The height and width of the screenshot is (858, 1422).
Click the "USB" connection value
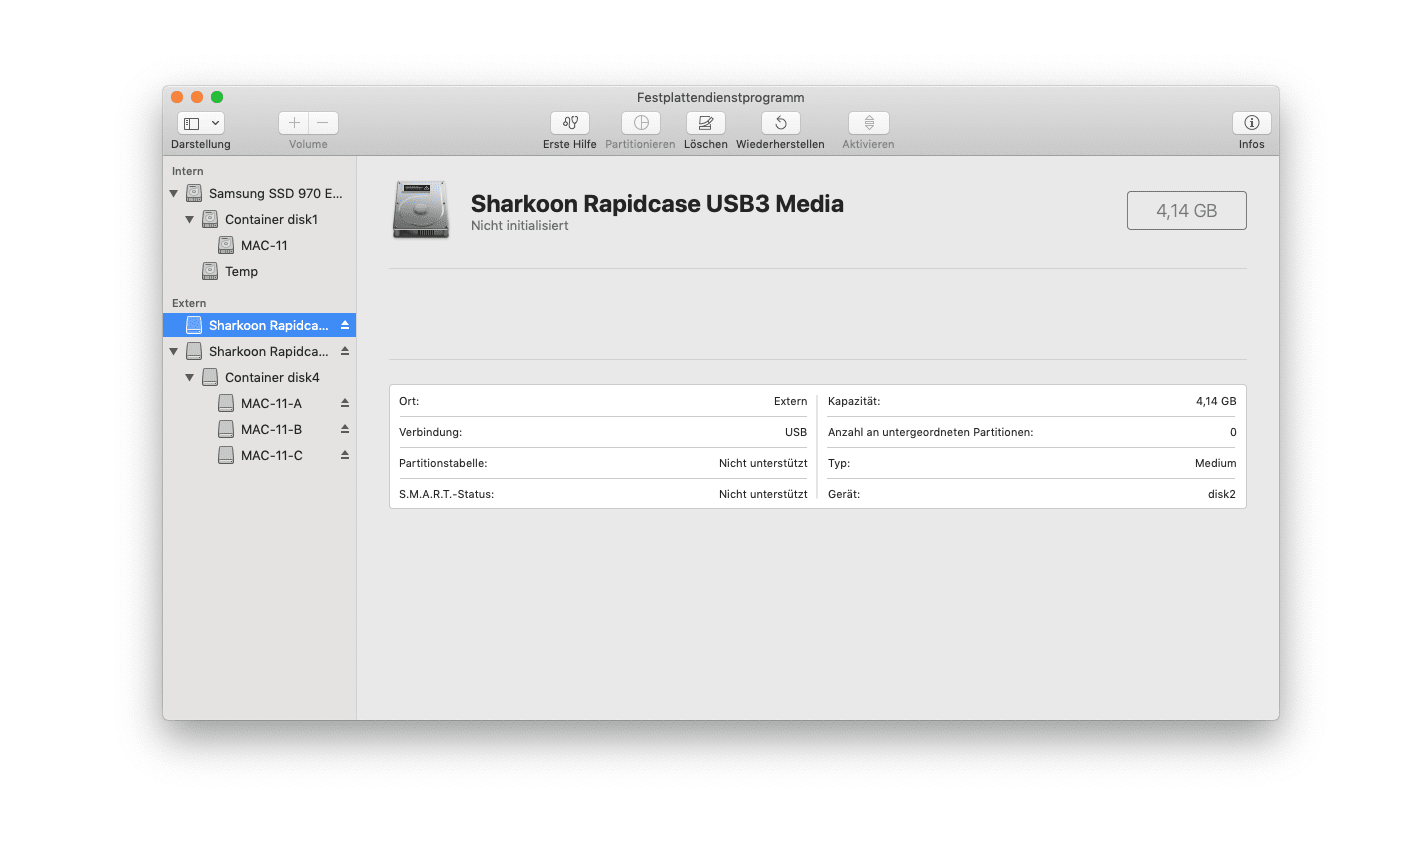(796, 432)
